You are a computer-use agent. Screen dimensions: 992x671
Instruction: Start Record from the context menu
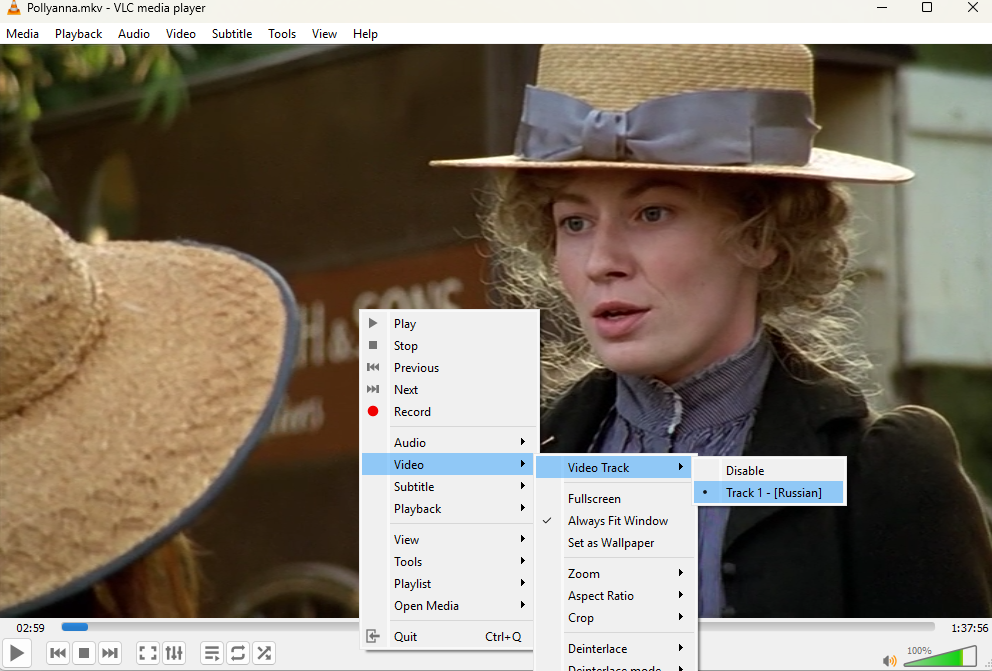(449, 412)
